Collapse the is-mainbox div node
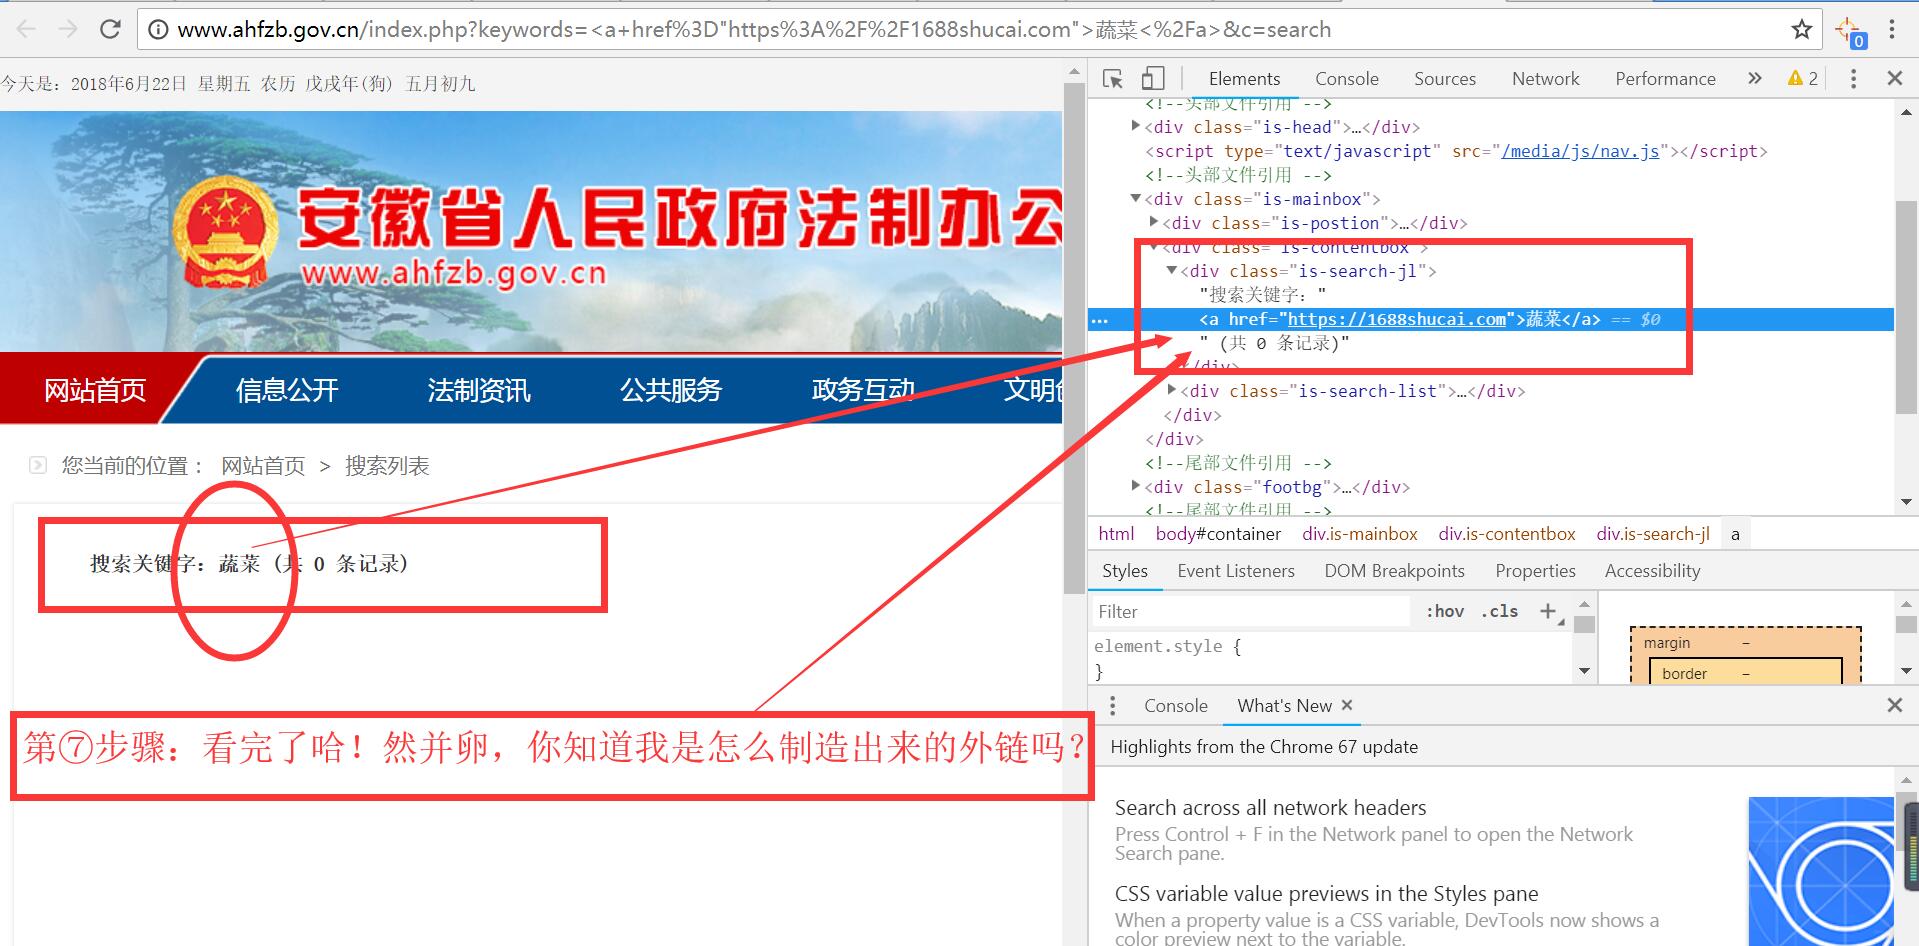Screen dimensions: 1919x946 pyautogui.click(x=1135, y=198)
